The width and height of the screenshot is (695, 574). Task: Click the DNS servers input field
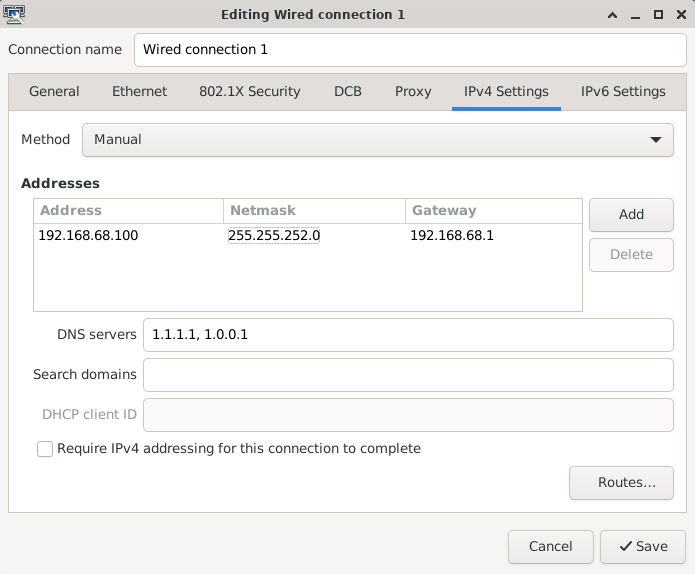408,335
